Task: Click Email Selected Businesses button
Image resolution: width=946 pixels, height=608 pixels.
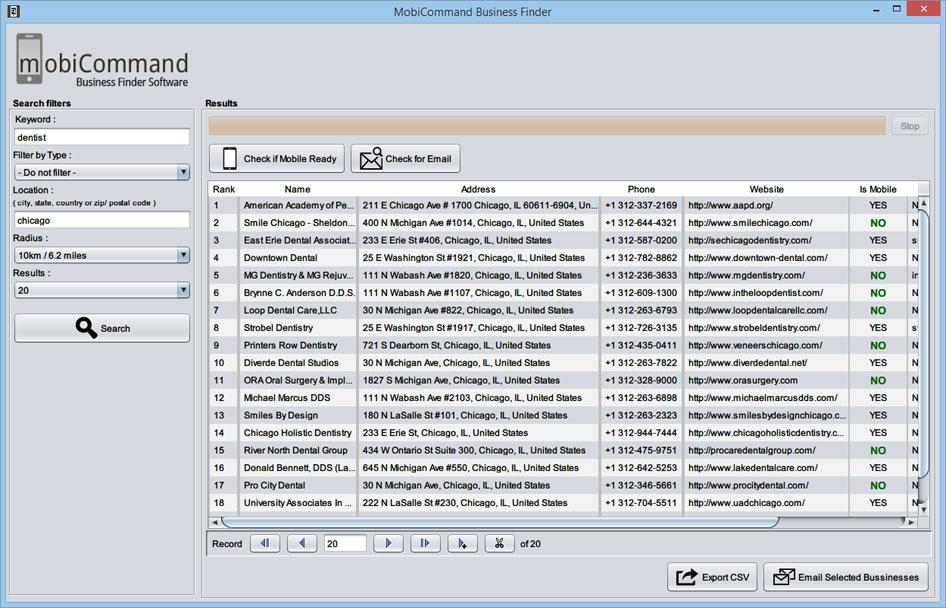Action: 846,577
